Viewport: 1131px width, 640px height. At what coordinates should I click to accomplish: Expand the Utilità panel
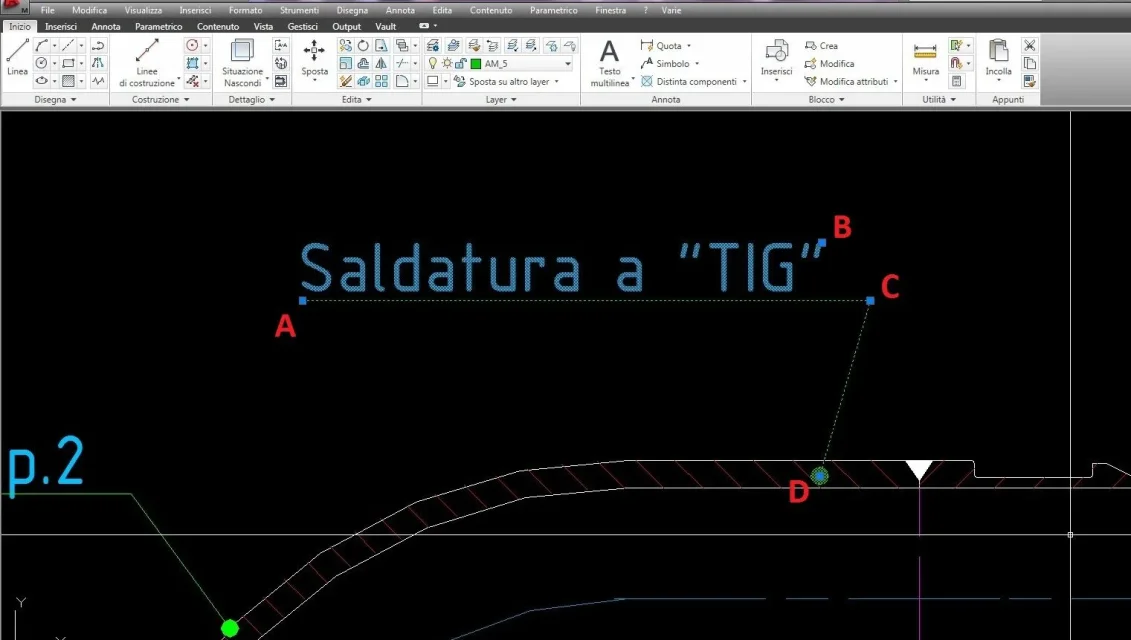pyautogui.click(x=938, y=100)
